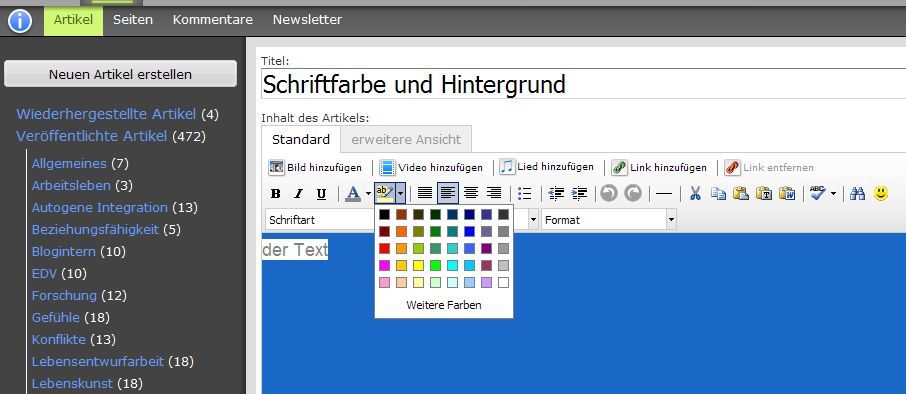Click the blue info icon

coord(20,22)
